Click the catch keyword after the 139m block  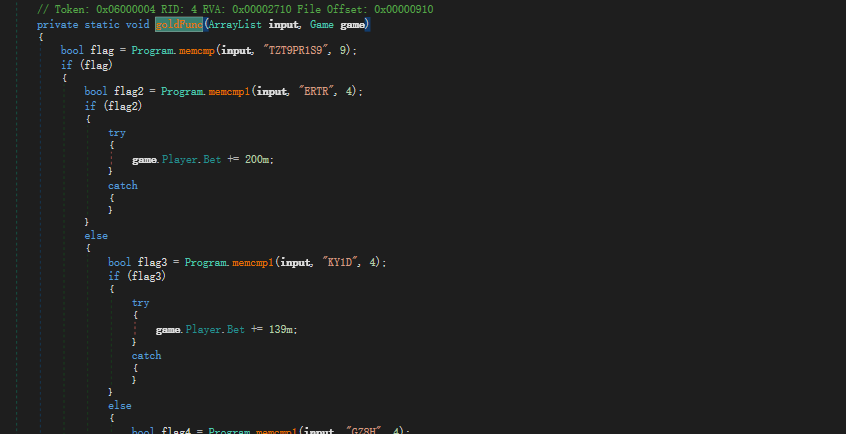147,356
